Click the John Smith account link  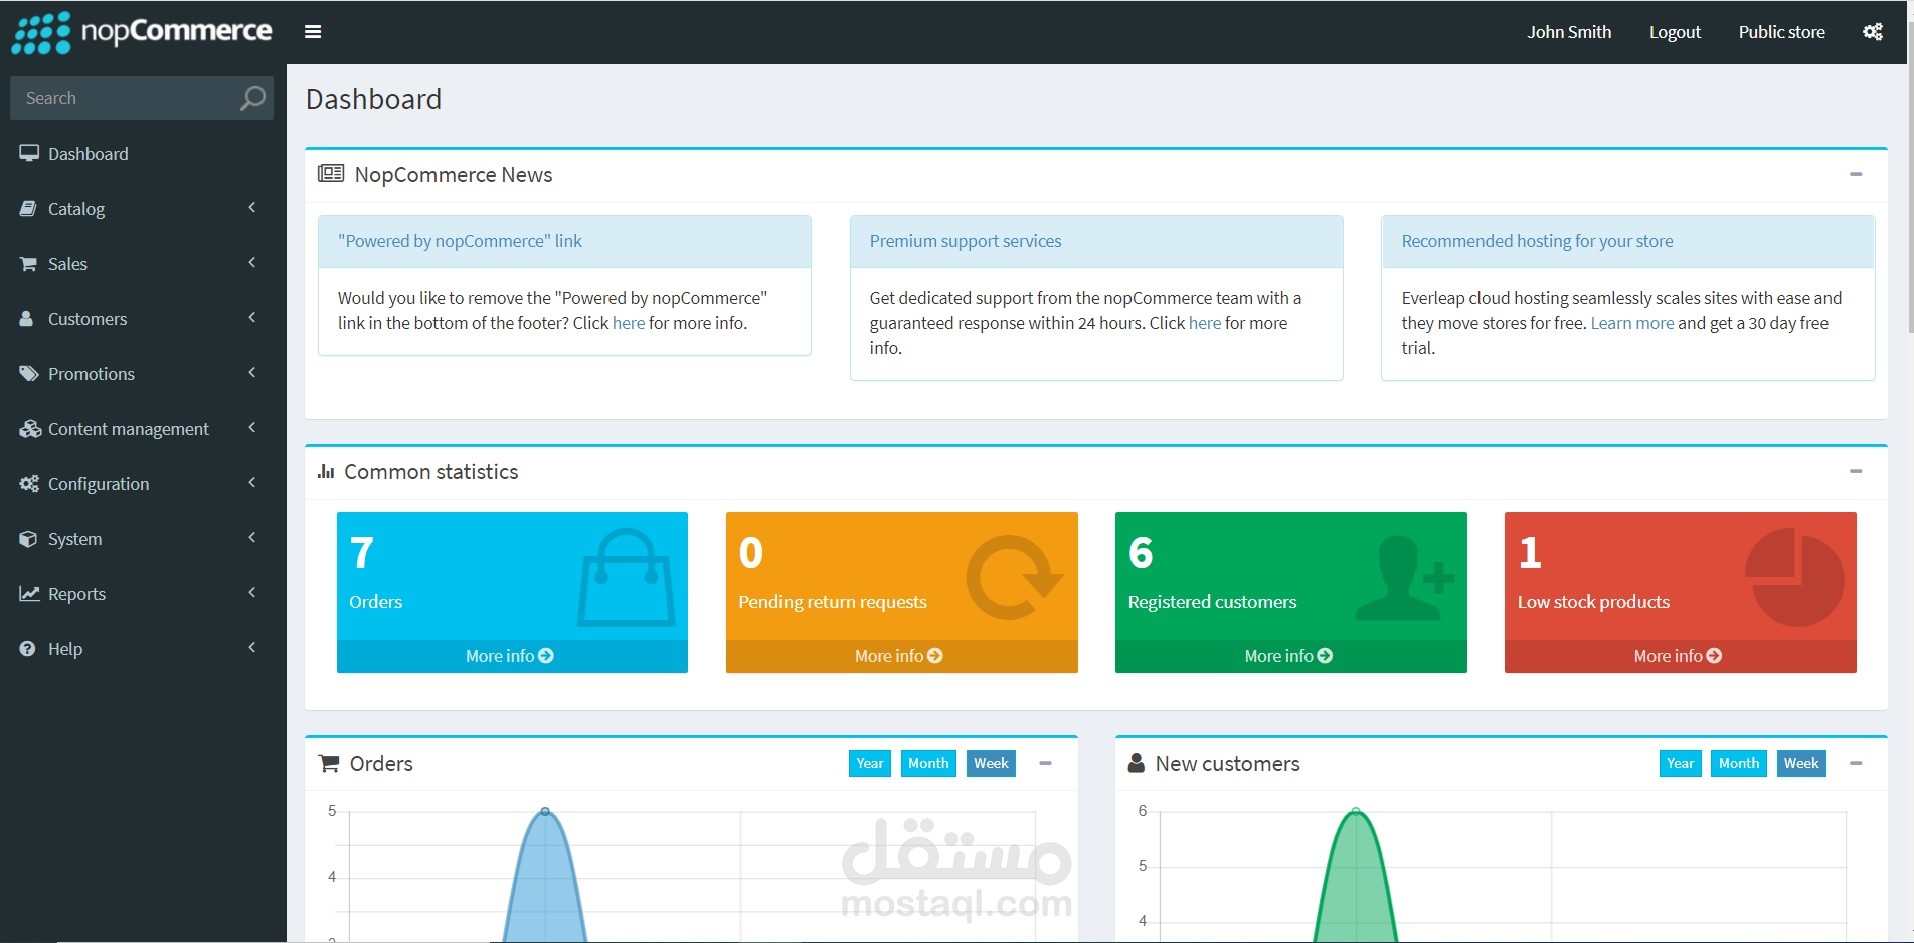tap(1569, 32)
